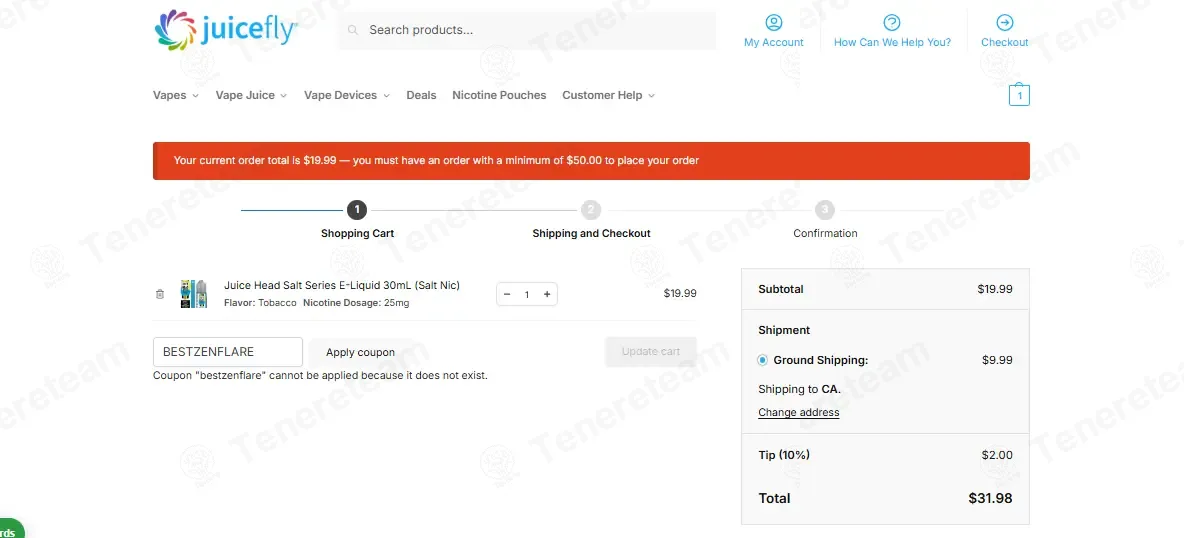Viewport: 1184px width, 538px height.
Task: Click the Checkout arrow icon
Action: click(x=1004, y=22)
